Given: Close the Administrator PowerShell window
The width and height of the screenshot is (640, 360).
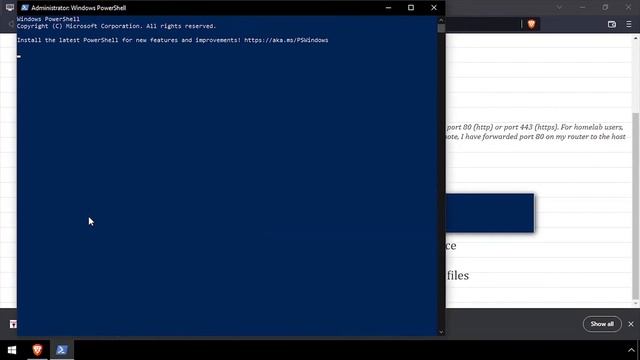Looking at the screenshot, I should [x=434, y=8].
